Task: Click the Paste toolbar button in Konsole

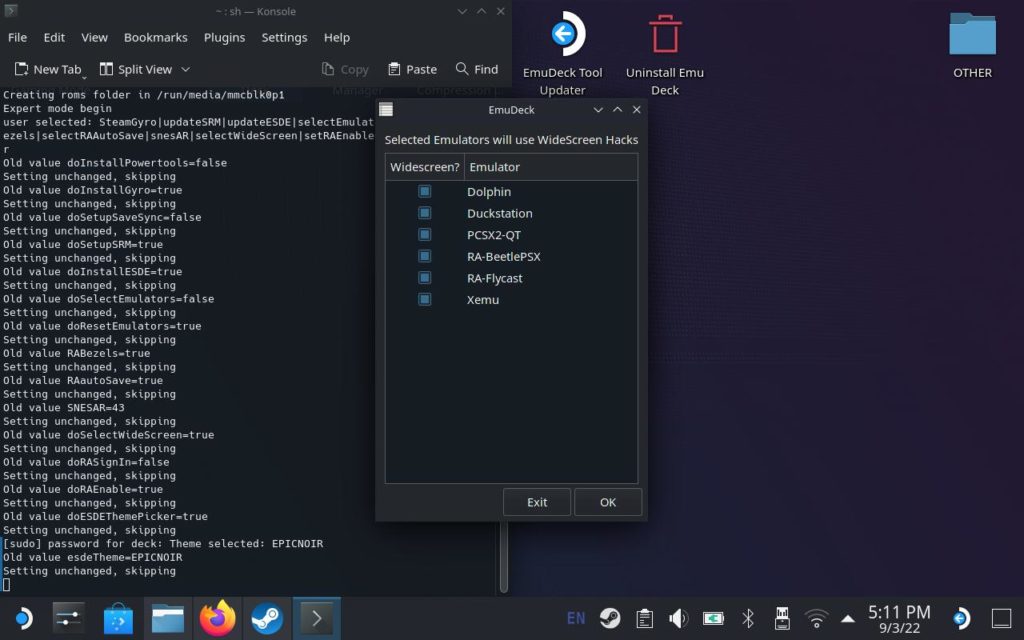Action: [412, 69]
